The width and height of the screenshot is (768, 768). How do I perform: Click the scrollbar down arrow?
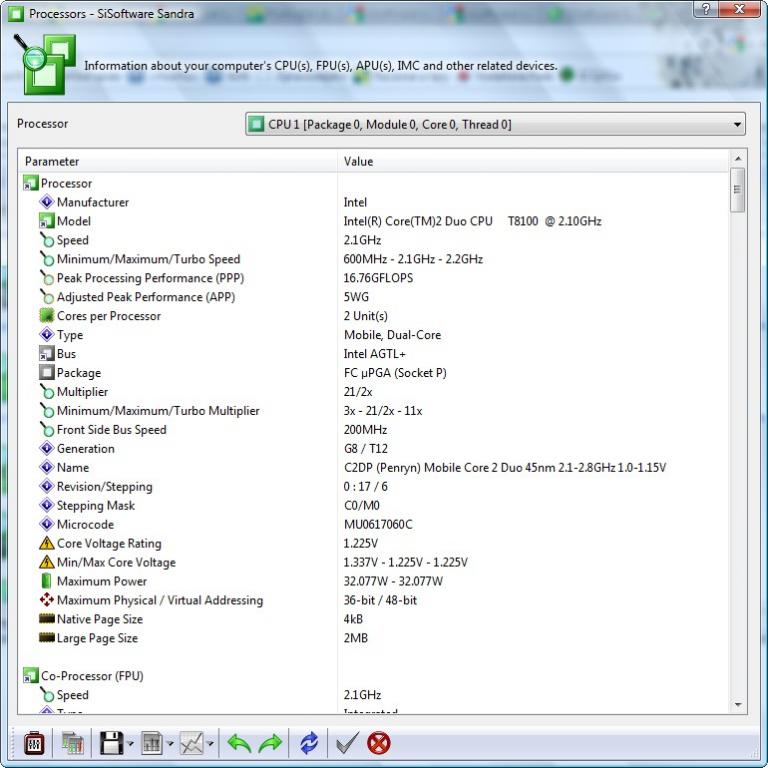738,705
